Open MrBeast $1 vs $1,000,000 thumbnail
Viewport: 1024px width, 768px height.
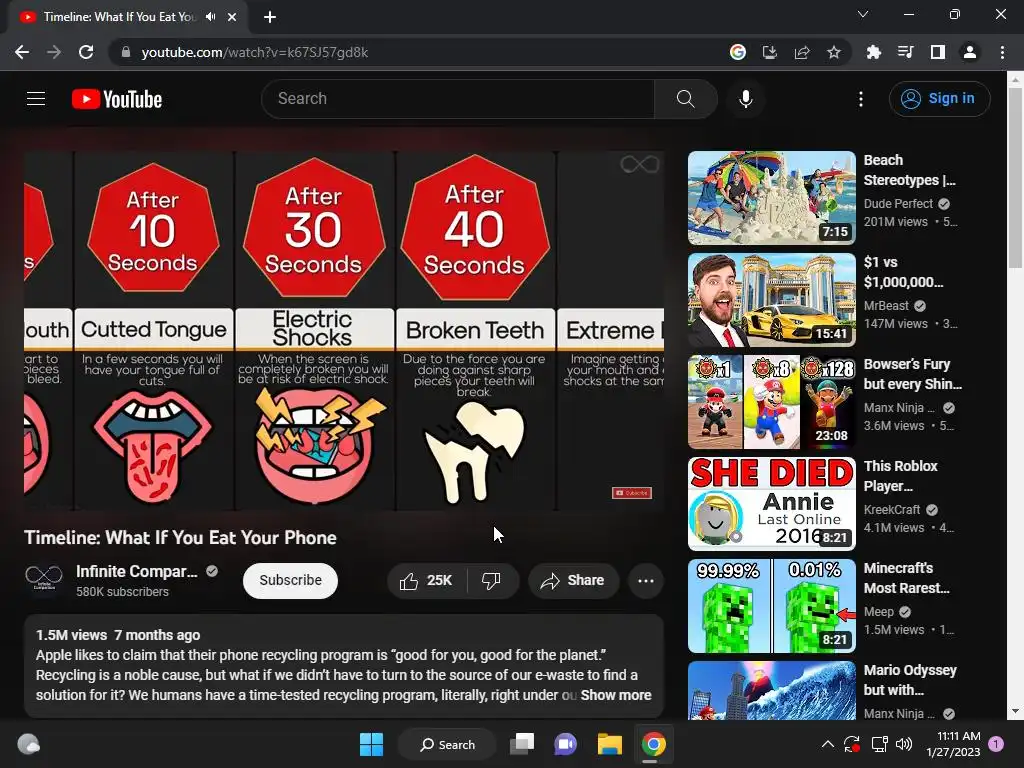(772, 300)
